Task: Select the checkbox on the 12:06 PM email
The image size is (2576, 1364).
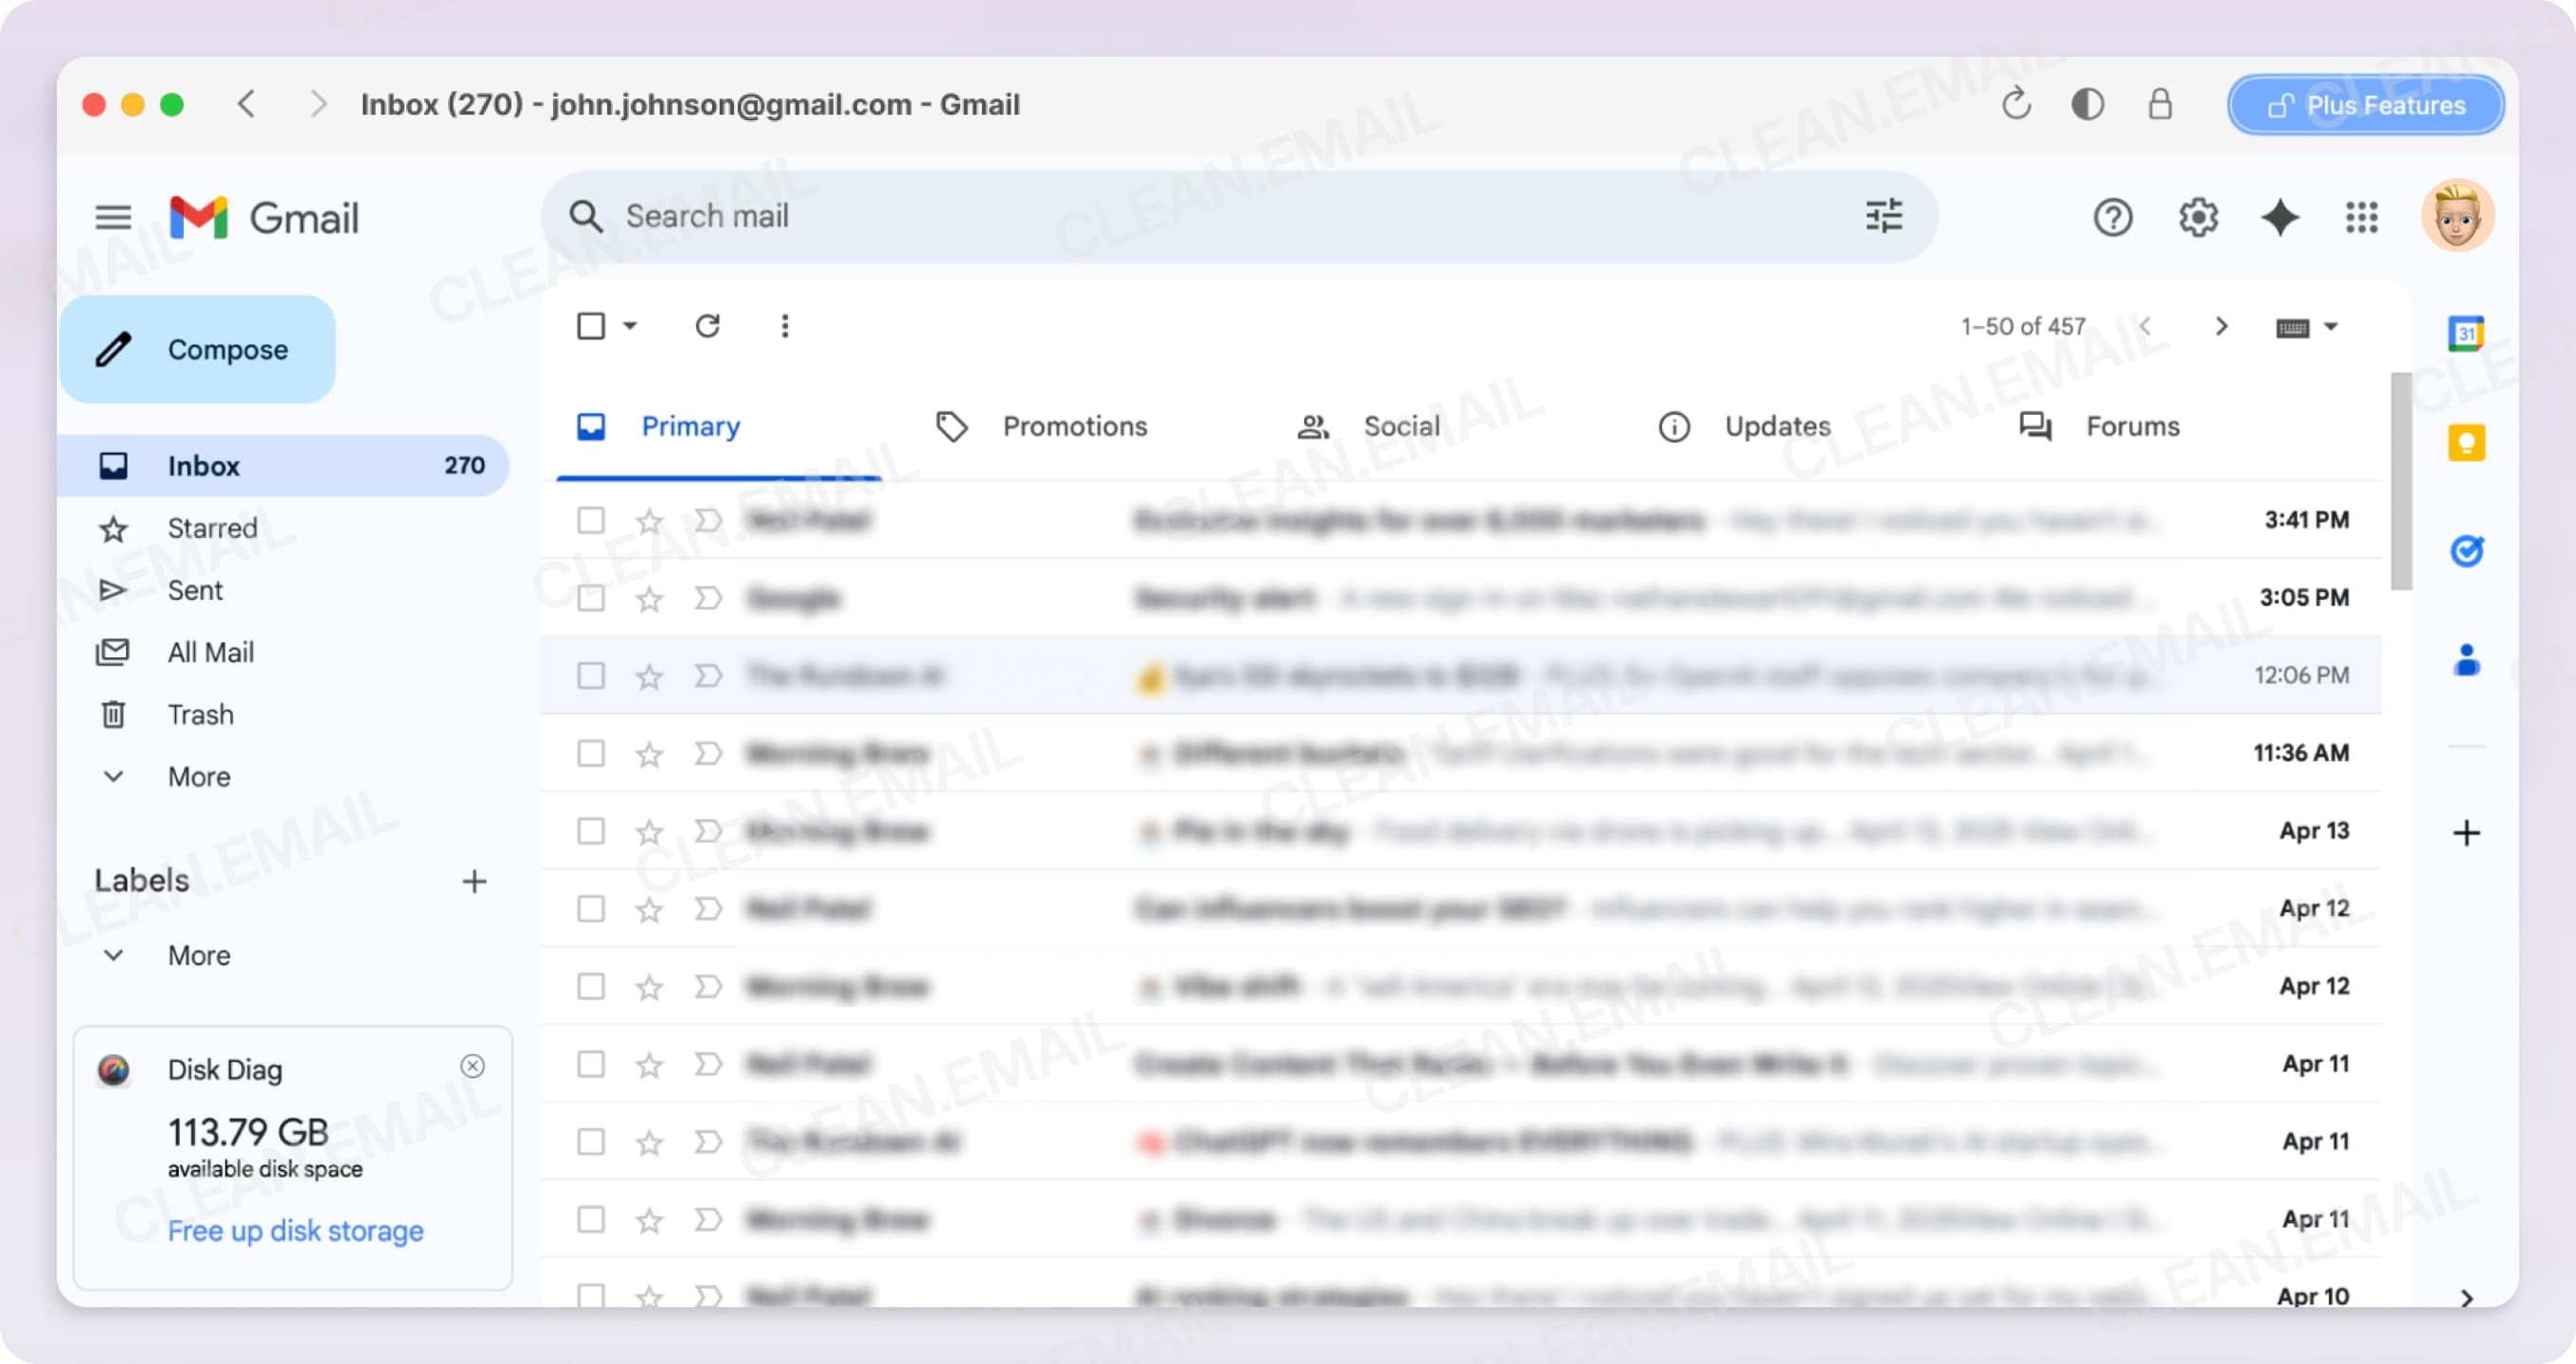Action: tap(590, 675)
